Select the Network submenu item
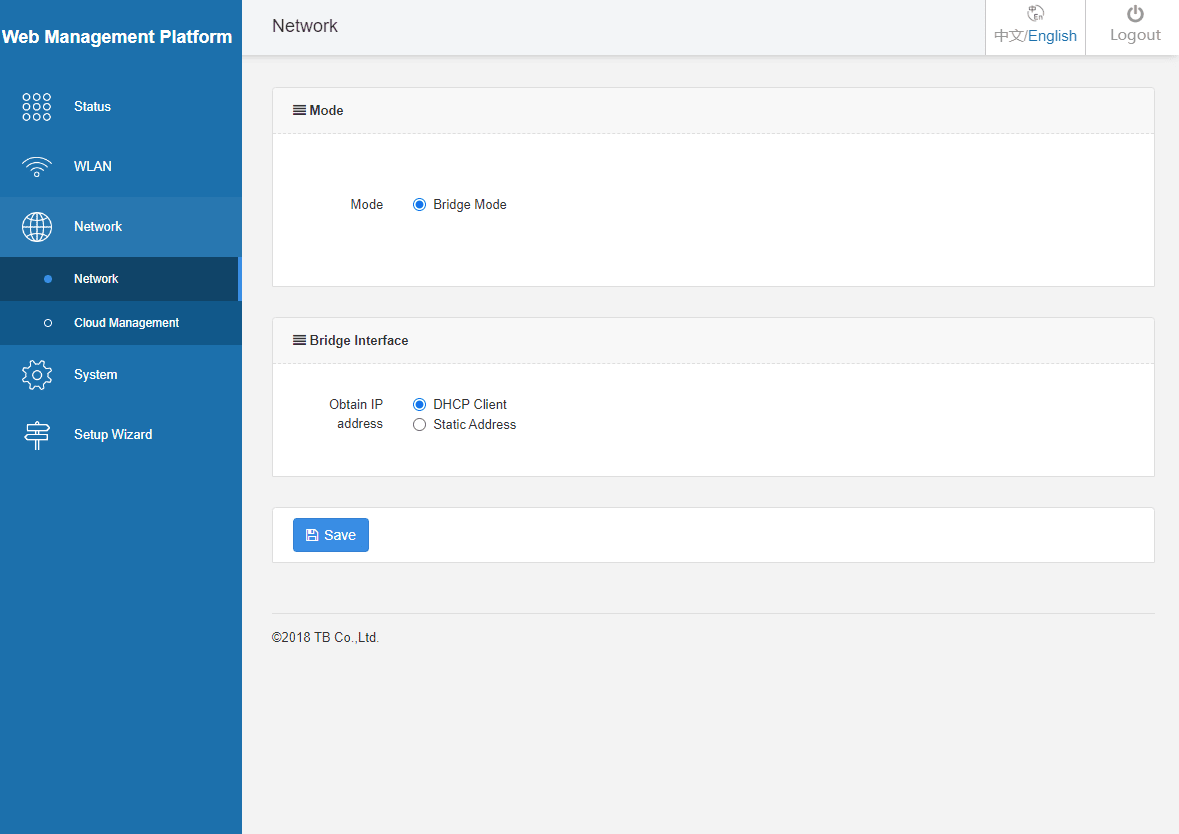The height and width of the screenshot is (834, 1179). coord(96,279)
